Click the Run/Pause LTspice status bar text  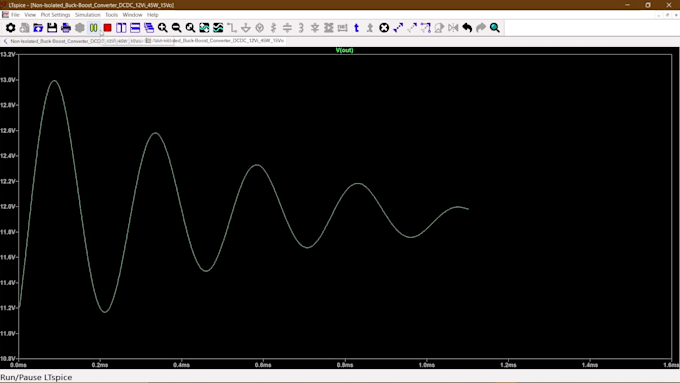click(36, 377)
